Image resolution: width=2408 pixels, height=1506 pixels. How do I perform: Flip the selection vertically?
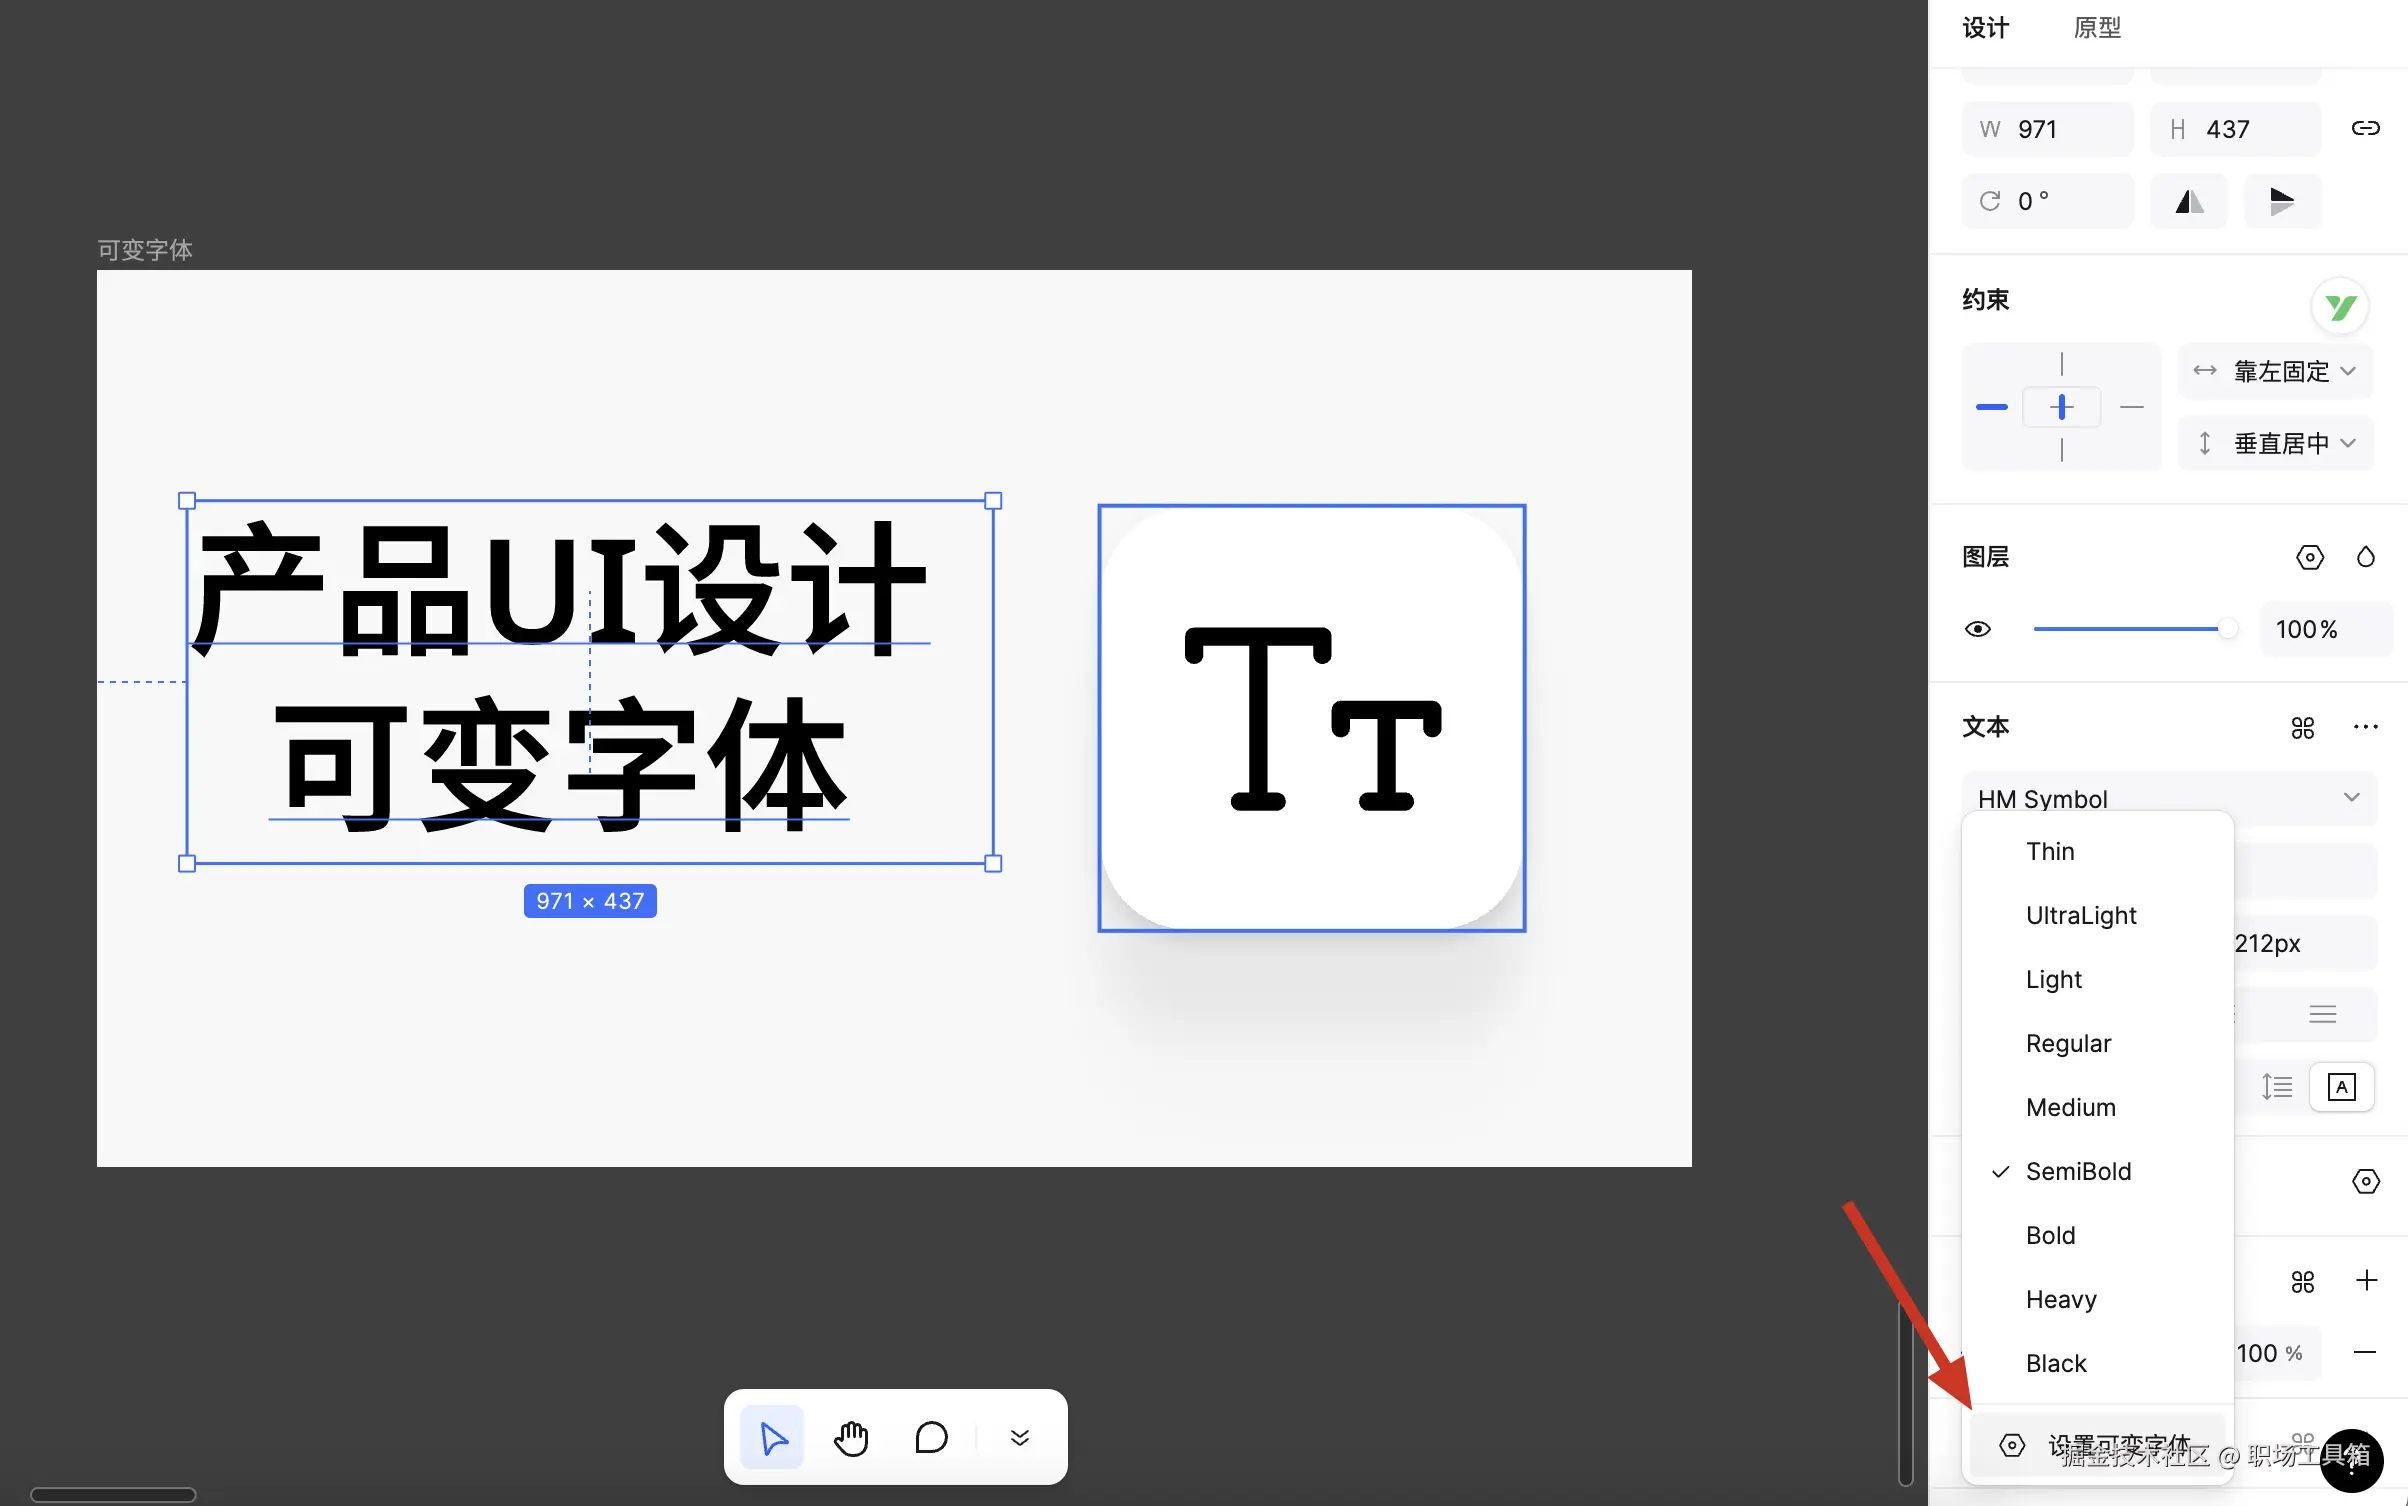[x=2281, y=202]
